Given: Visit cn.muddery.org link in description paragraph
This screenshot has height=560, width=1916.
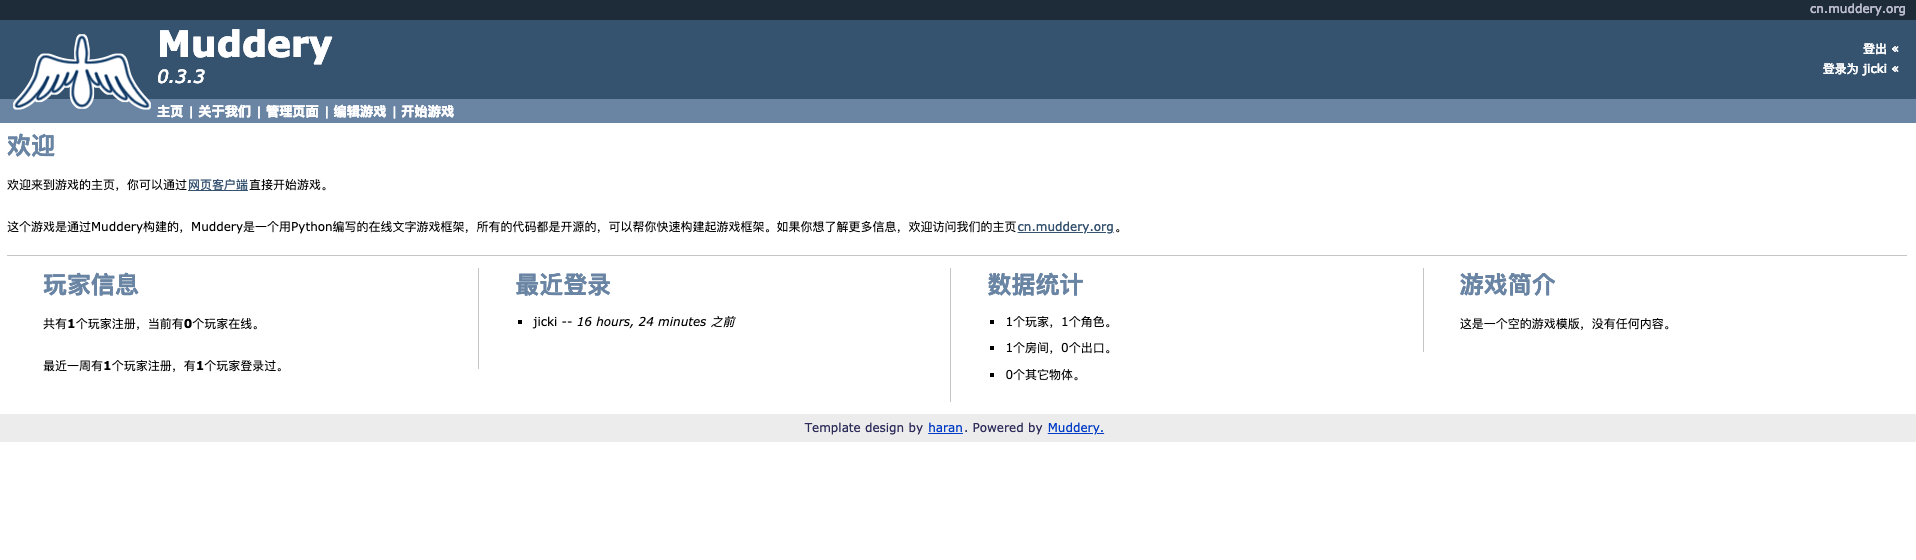Looking at the screenshot, I should [1065, 227].
